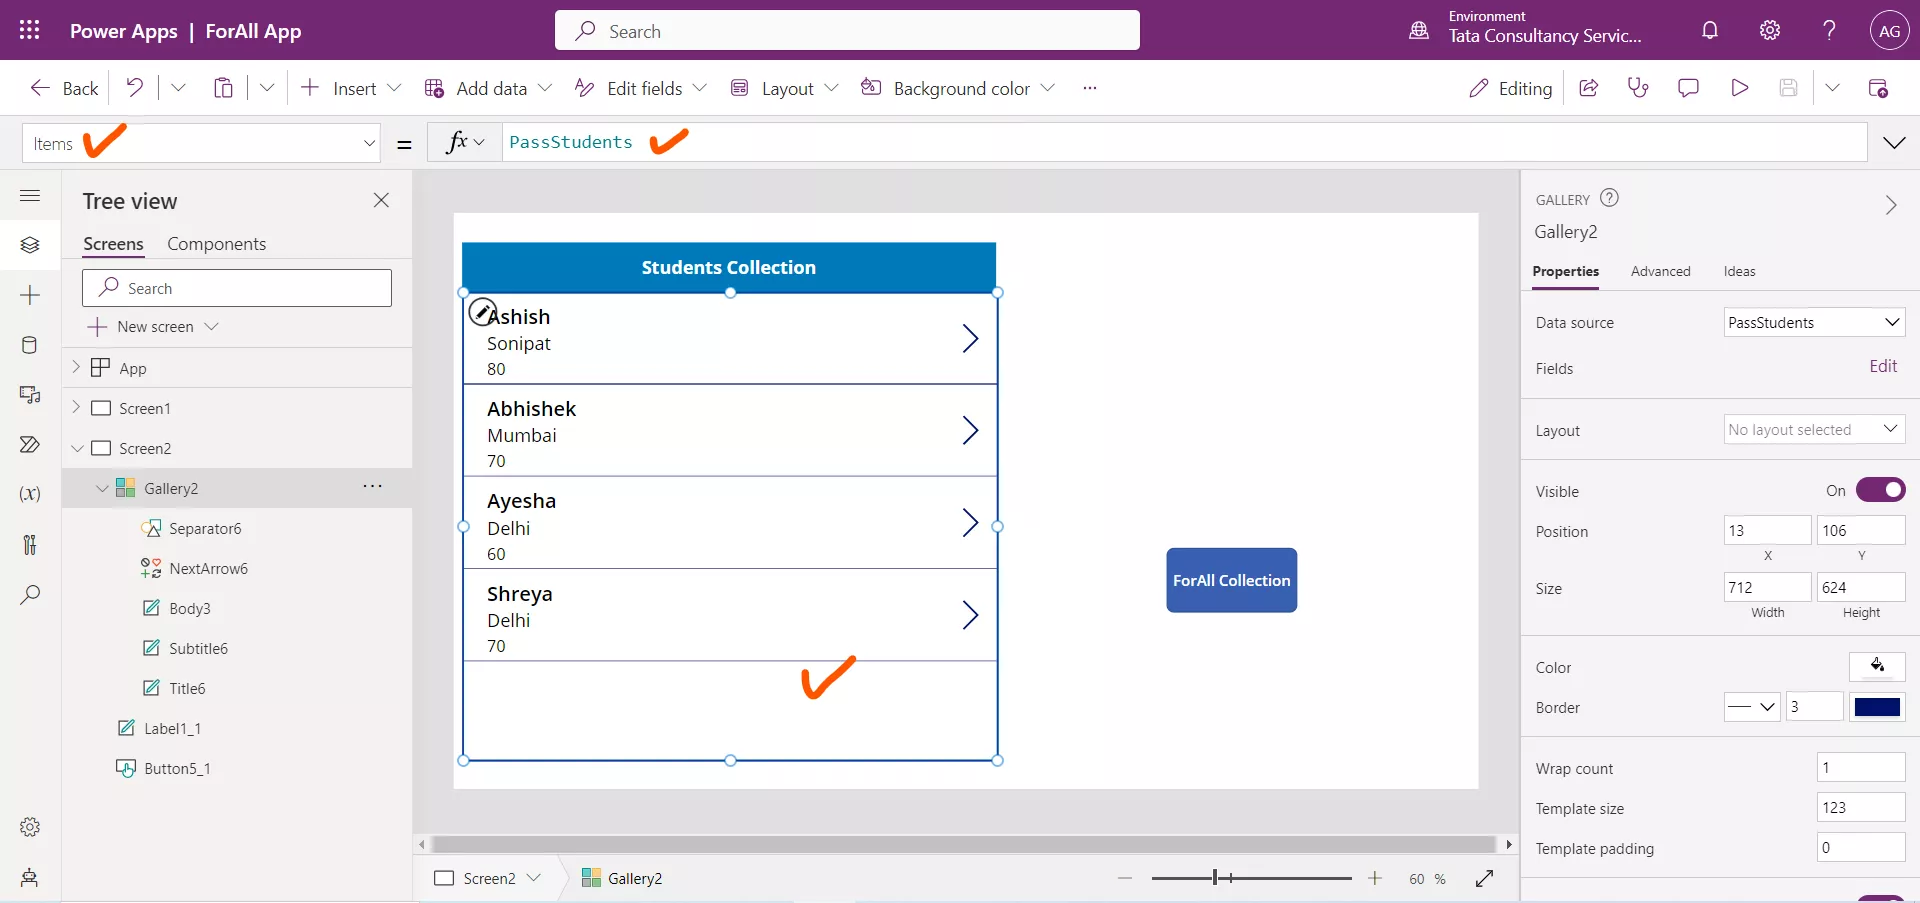Click the Back button
The height and width of the screenshot is (903, 1920).
point(64,88)
